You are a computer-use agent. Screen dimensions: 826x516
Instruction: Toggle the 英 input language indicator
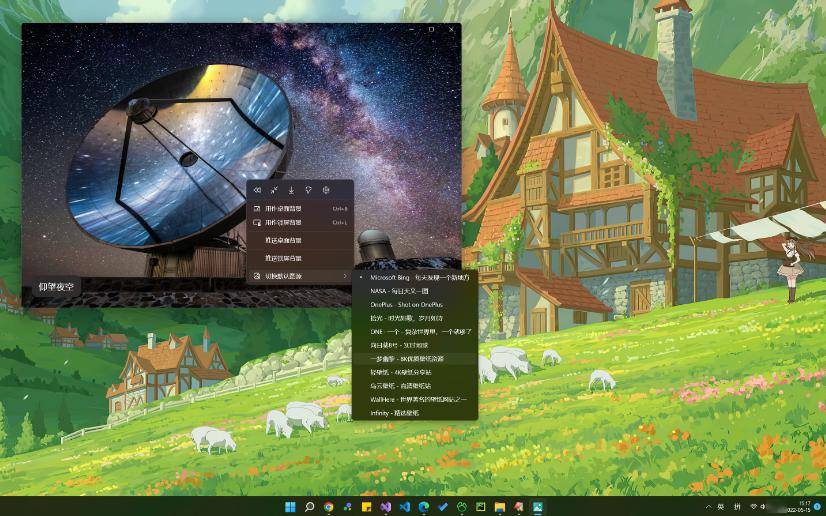[721, 507]
